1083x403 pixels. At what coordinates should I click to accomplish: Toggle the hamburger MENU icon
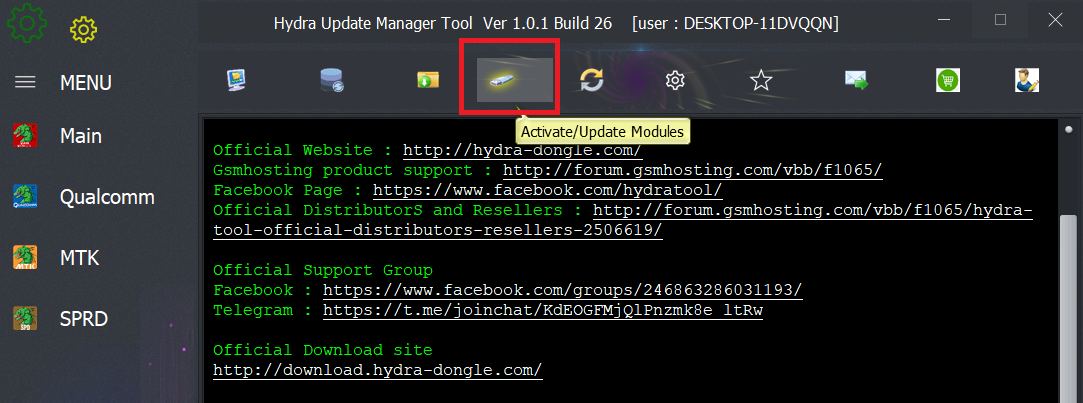click(x=26, y=82)
